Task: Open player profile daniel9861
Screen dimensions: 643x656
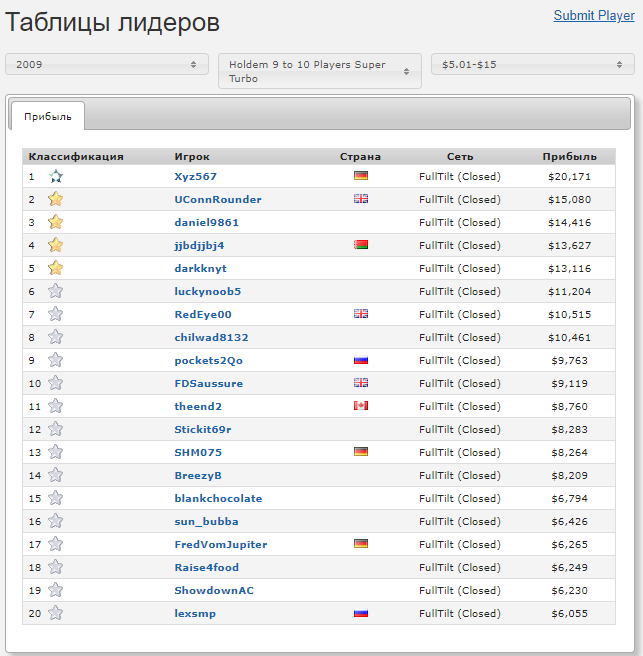Action: coord(206,223)
